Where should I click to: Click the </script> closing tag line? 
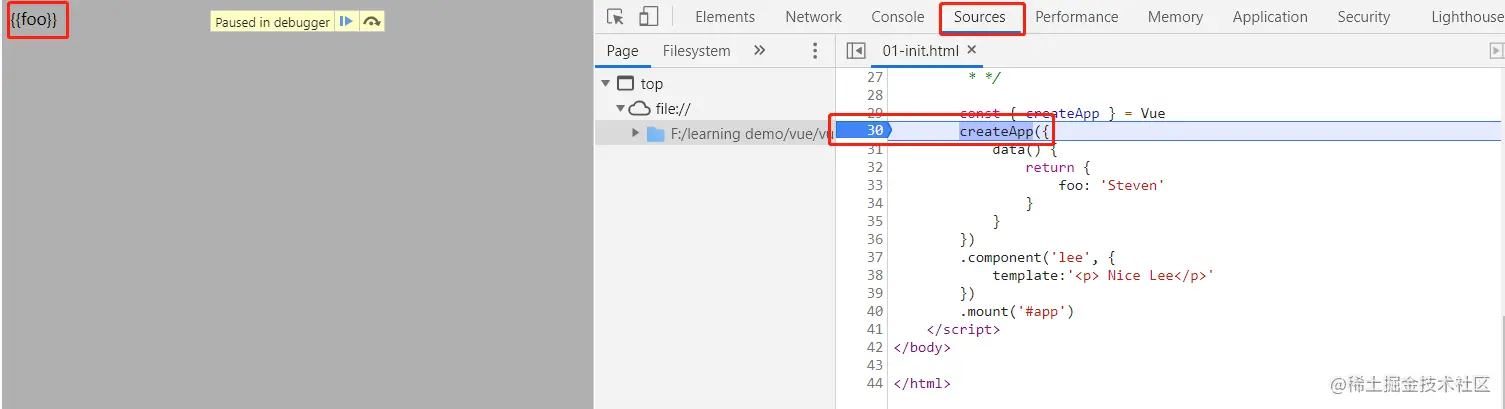pos(963,329)
